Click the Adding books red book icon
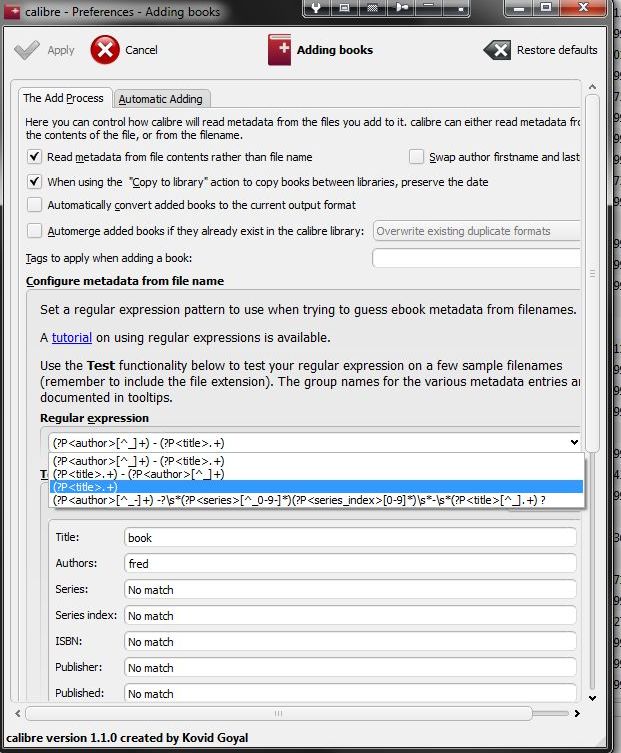The image size is (621, 753). (280, 50)
